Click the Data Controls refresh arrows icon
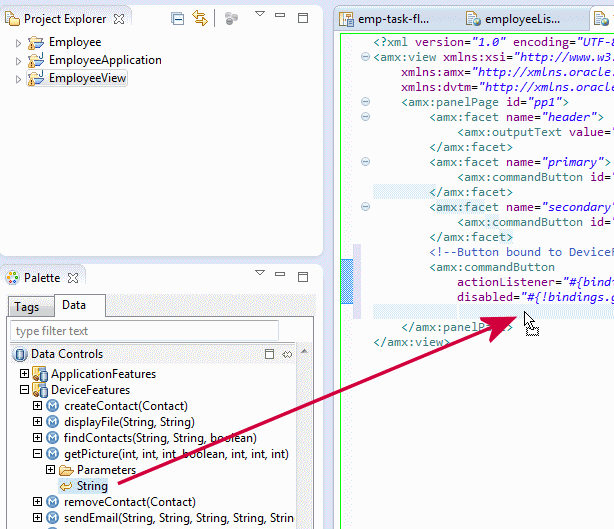This screenshot has height=529, width=614. click(x=287, y=354)
